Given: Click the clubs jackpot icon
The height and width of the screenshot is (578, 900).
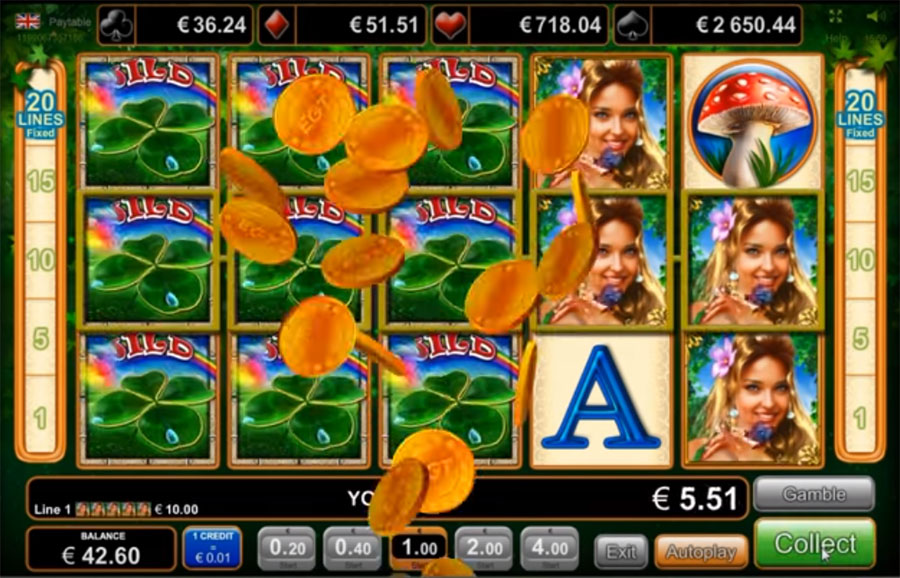Looking at the screenshot, I should (117, 25).
